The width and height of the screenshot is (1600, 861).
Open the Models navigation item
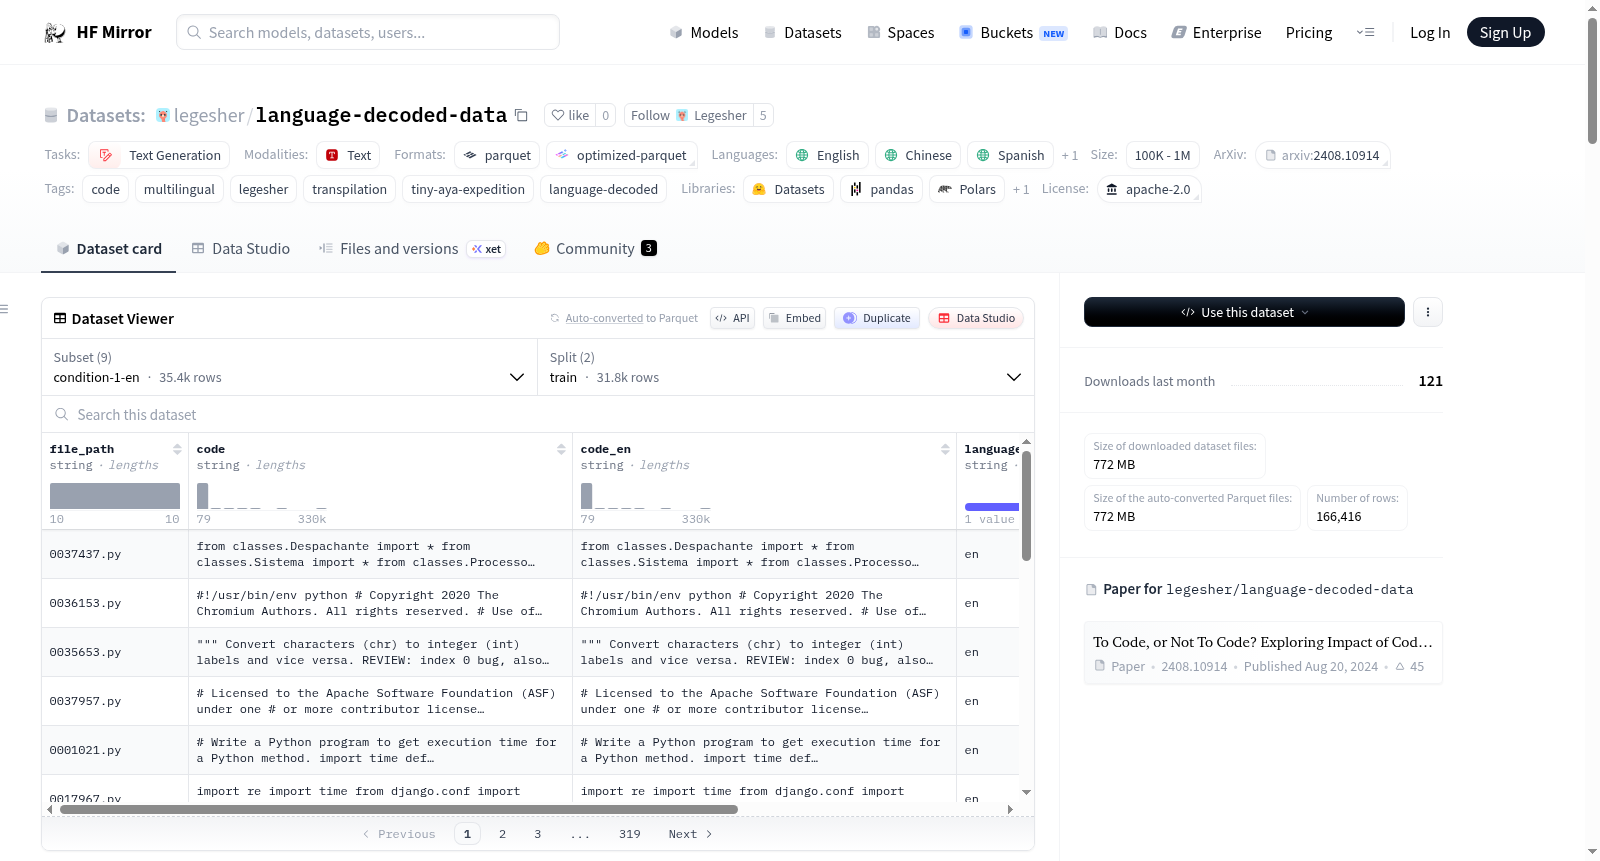[704, 33]
